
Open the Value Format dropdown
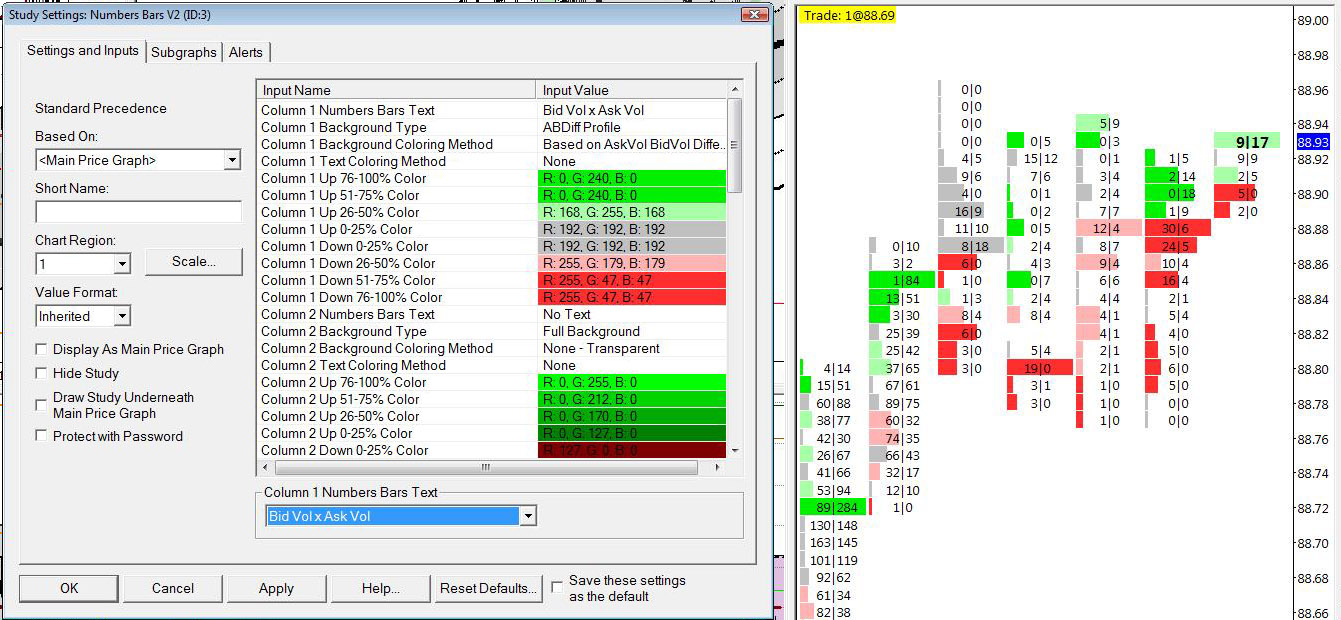(x=122, y=316)
